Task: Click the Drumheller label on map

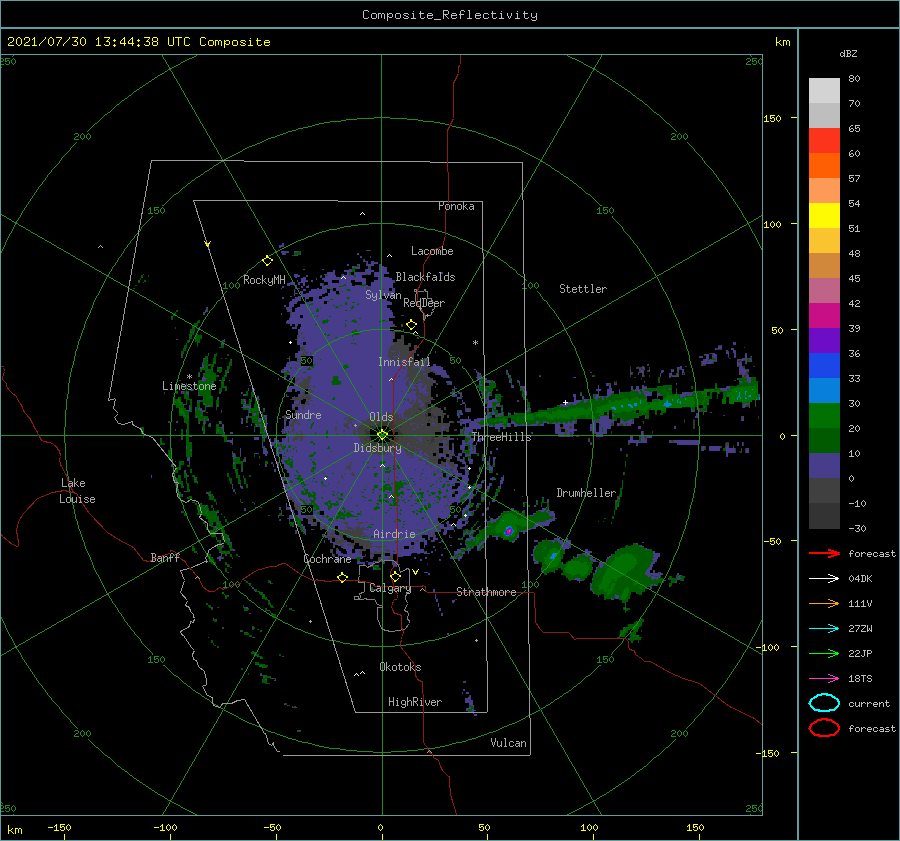Action: [x=586, y=493]
